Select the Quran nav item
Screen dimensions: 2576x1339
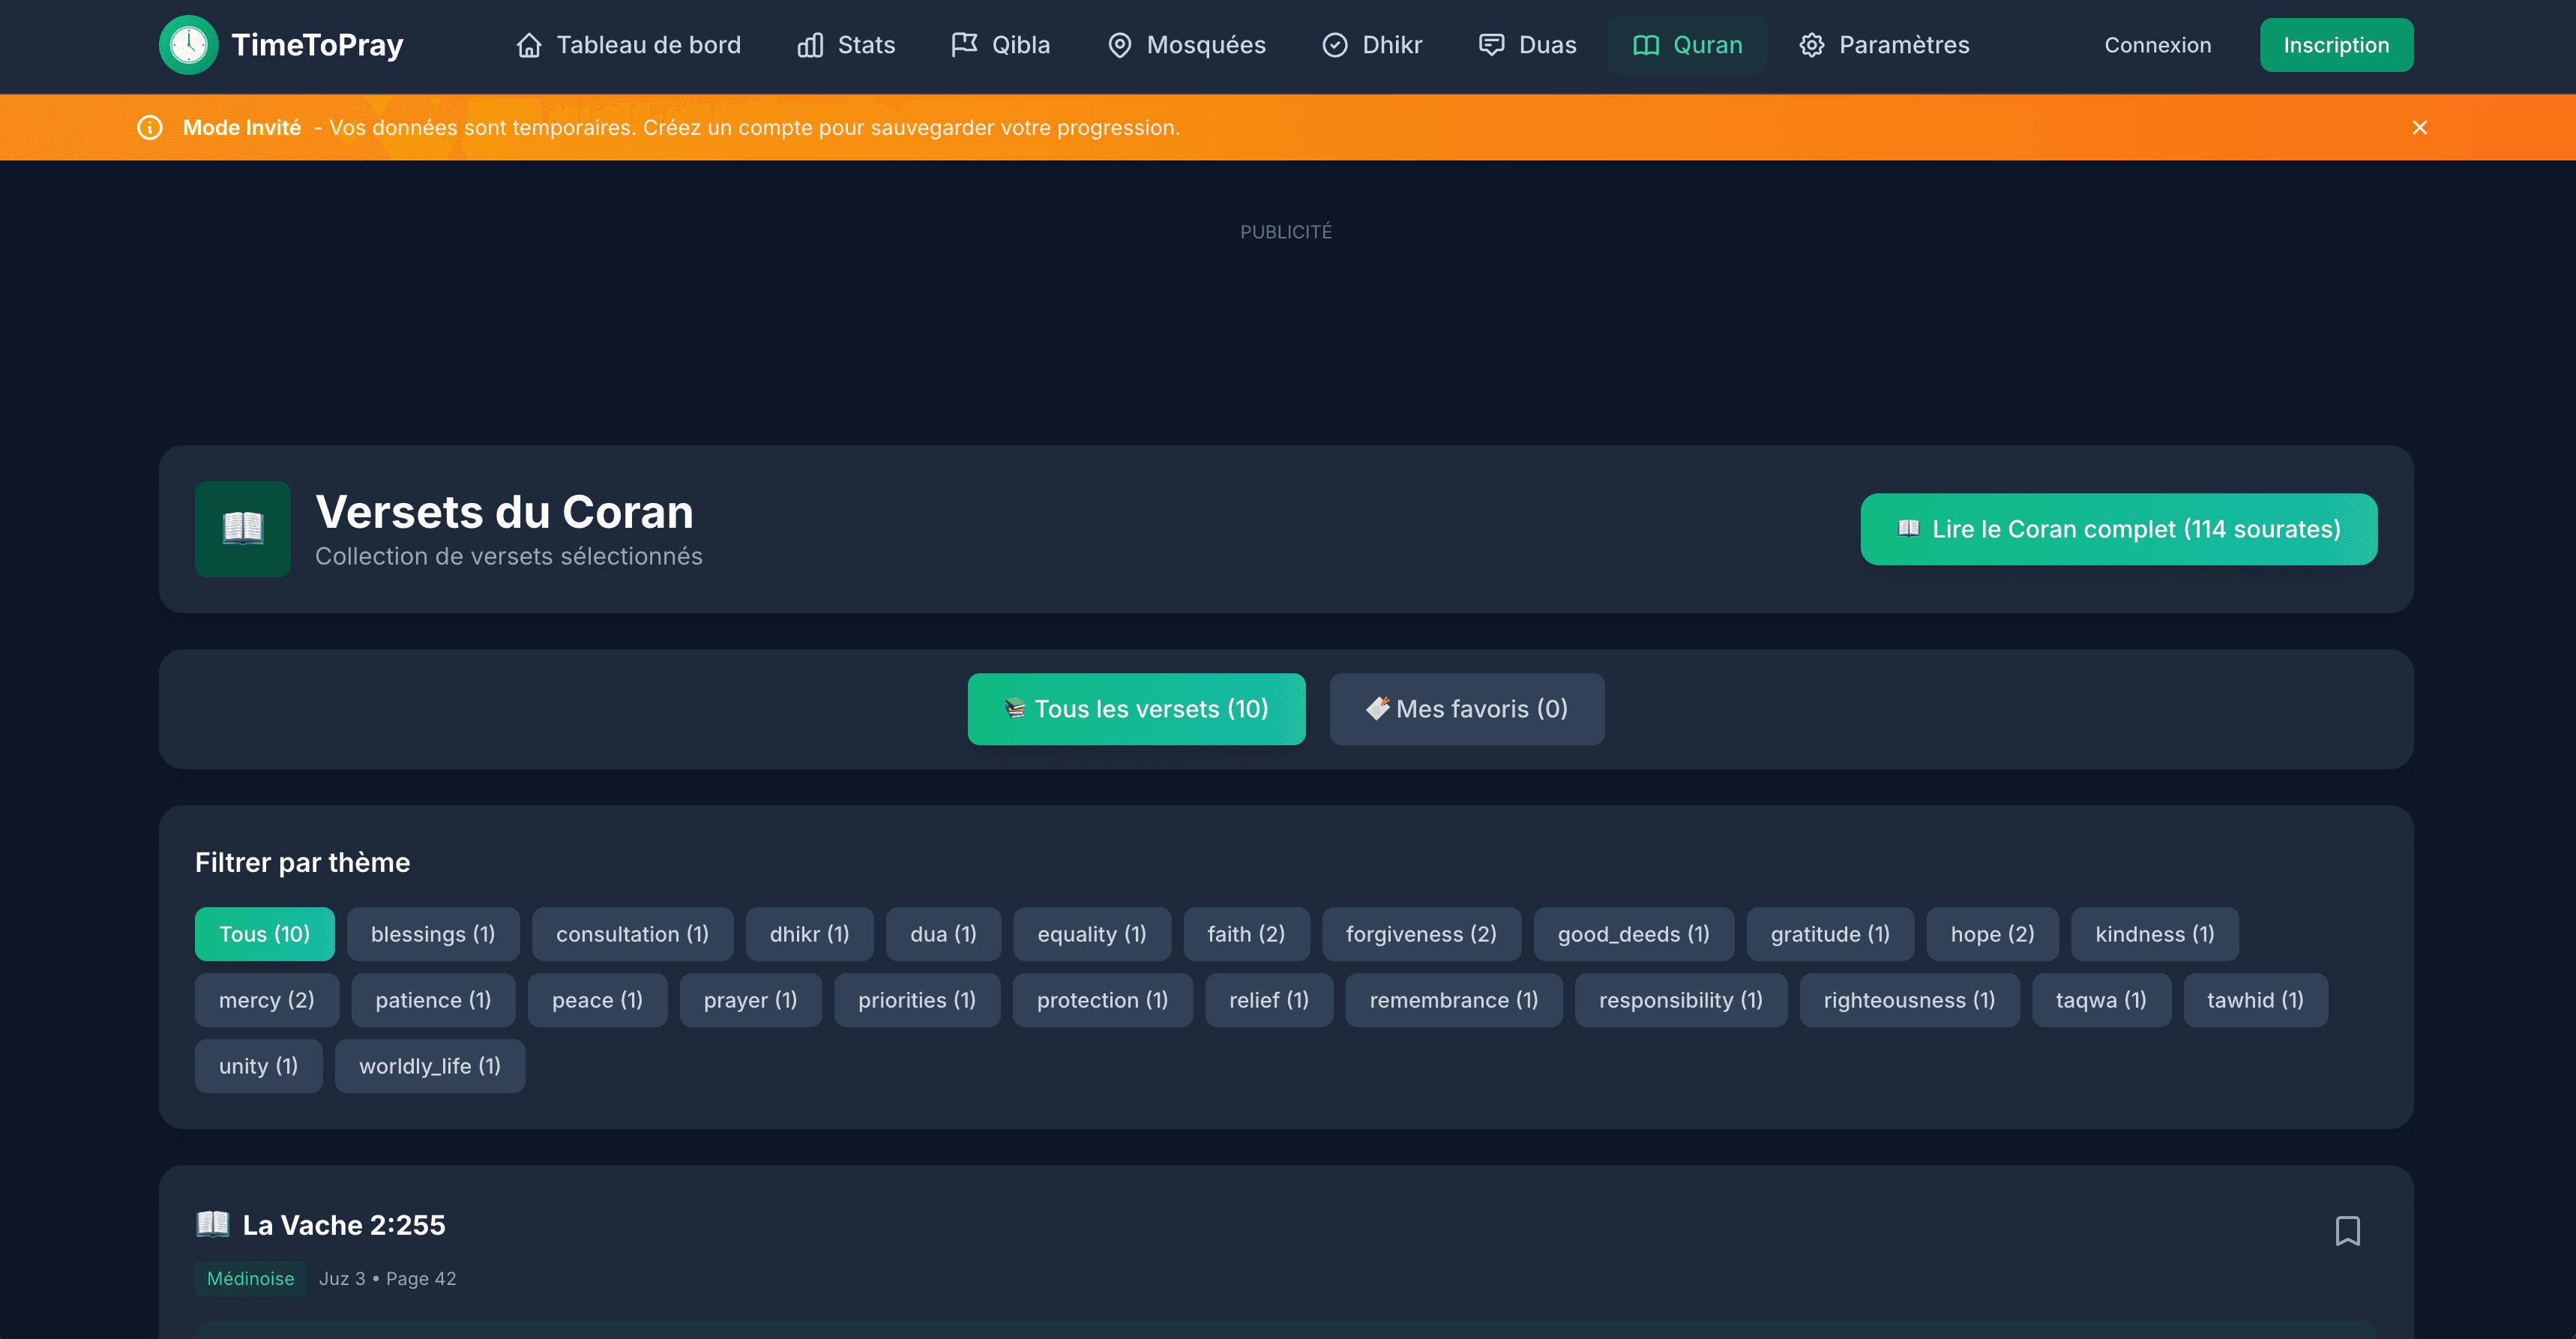pos(1687,45)
